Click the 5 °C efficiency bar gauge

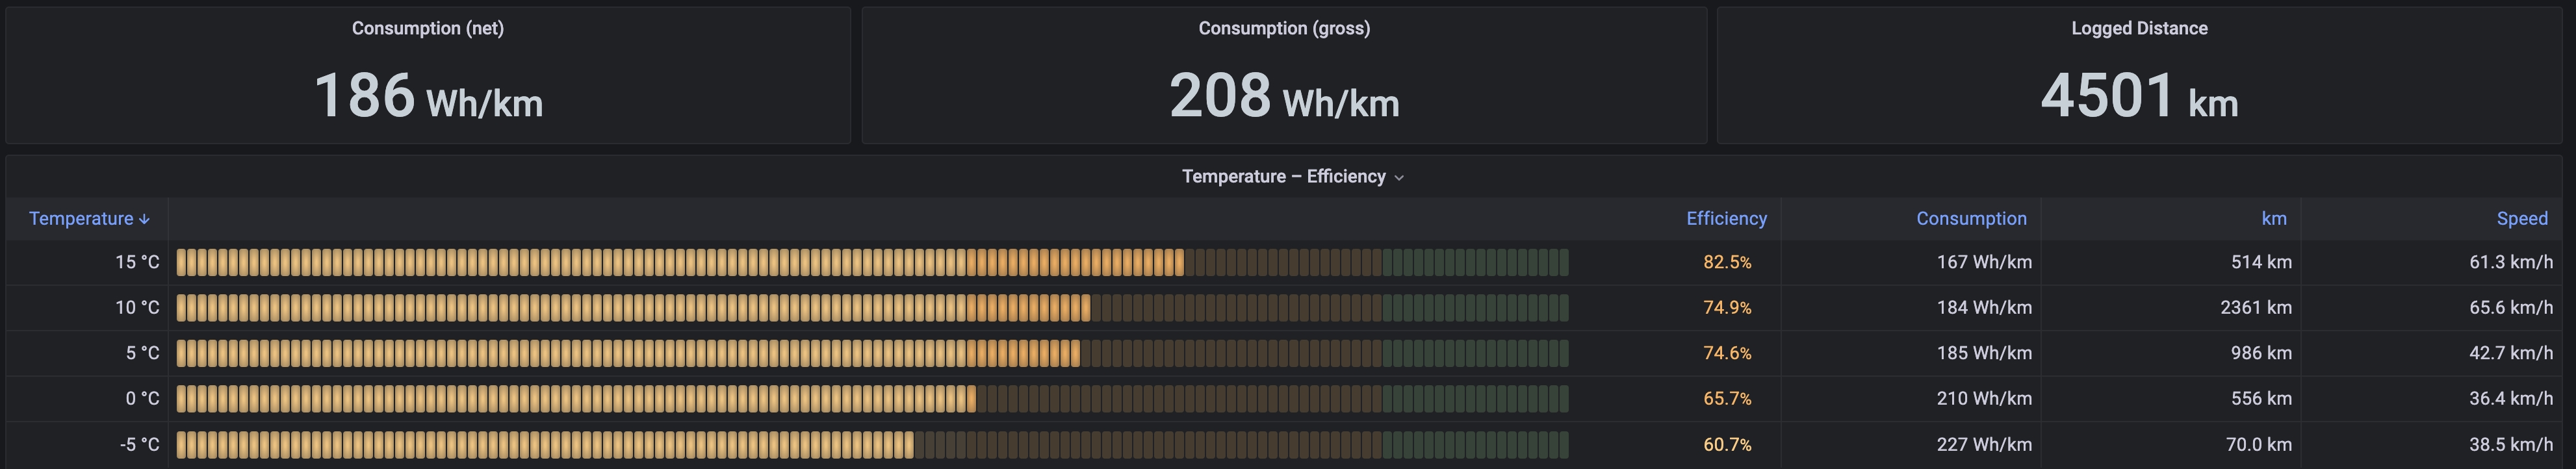(x=872, y=353)
